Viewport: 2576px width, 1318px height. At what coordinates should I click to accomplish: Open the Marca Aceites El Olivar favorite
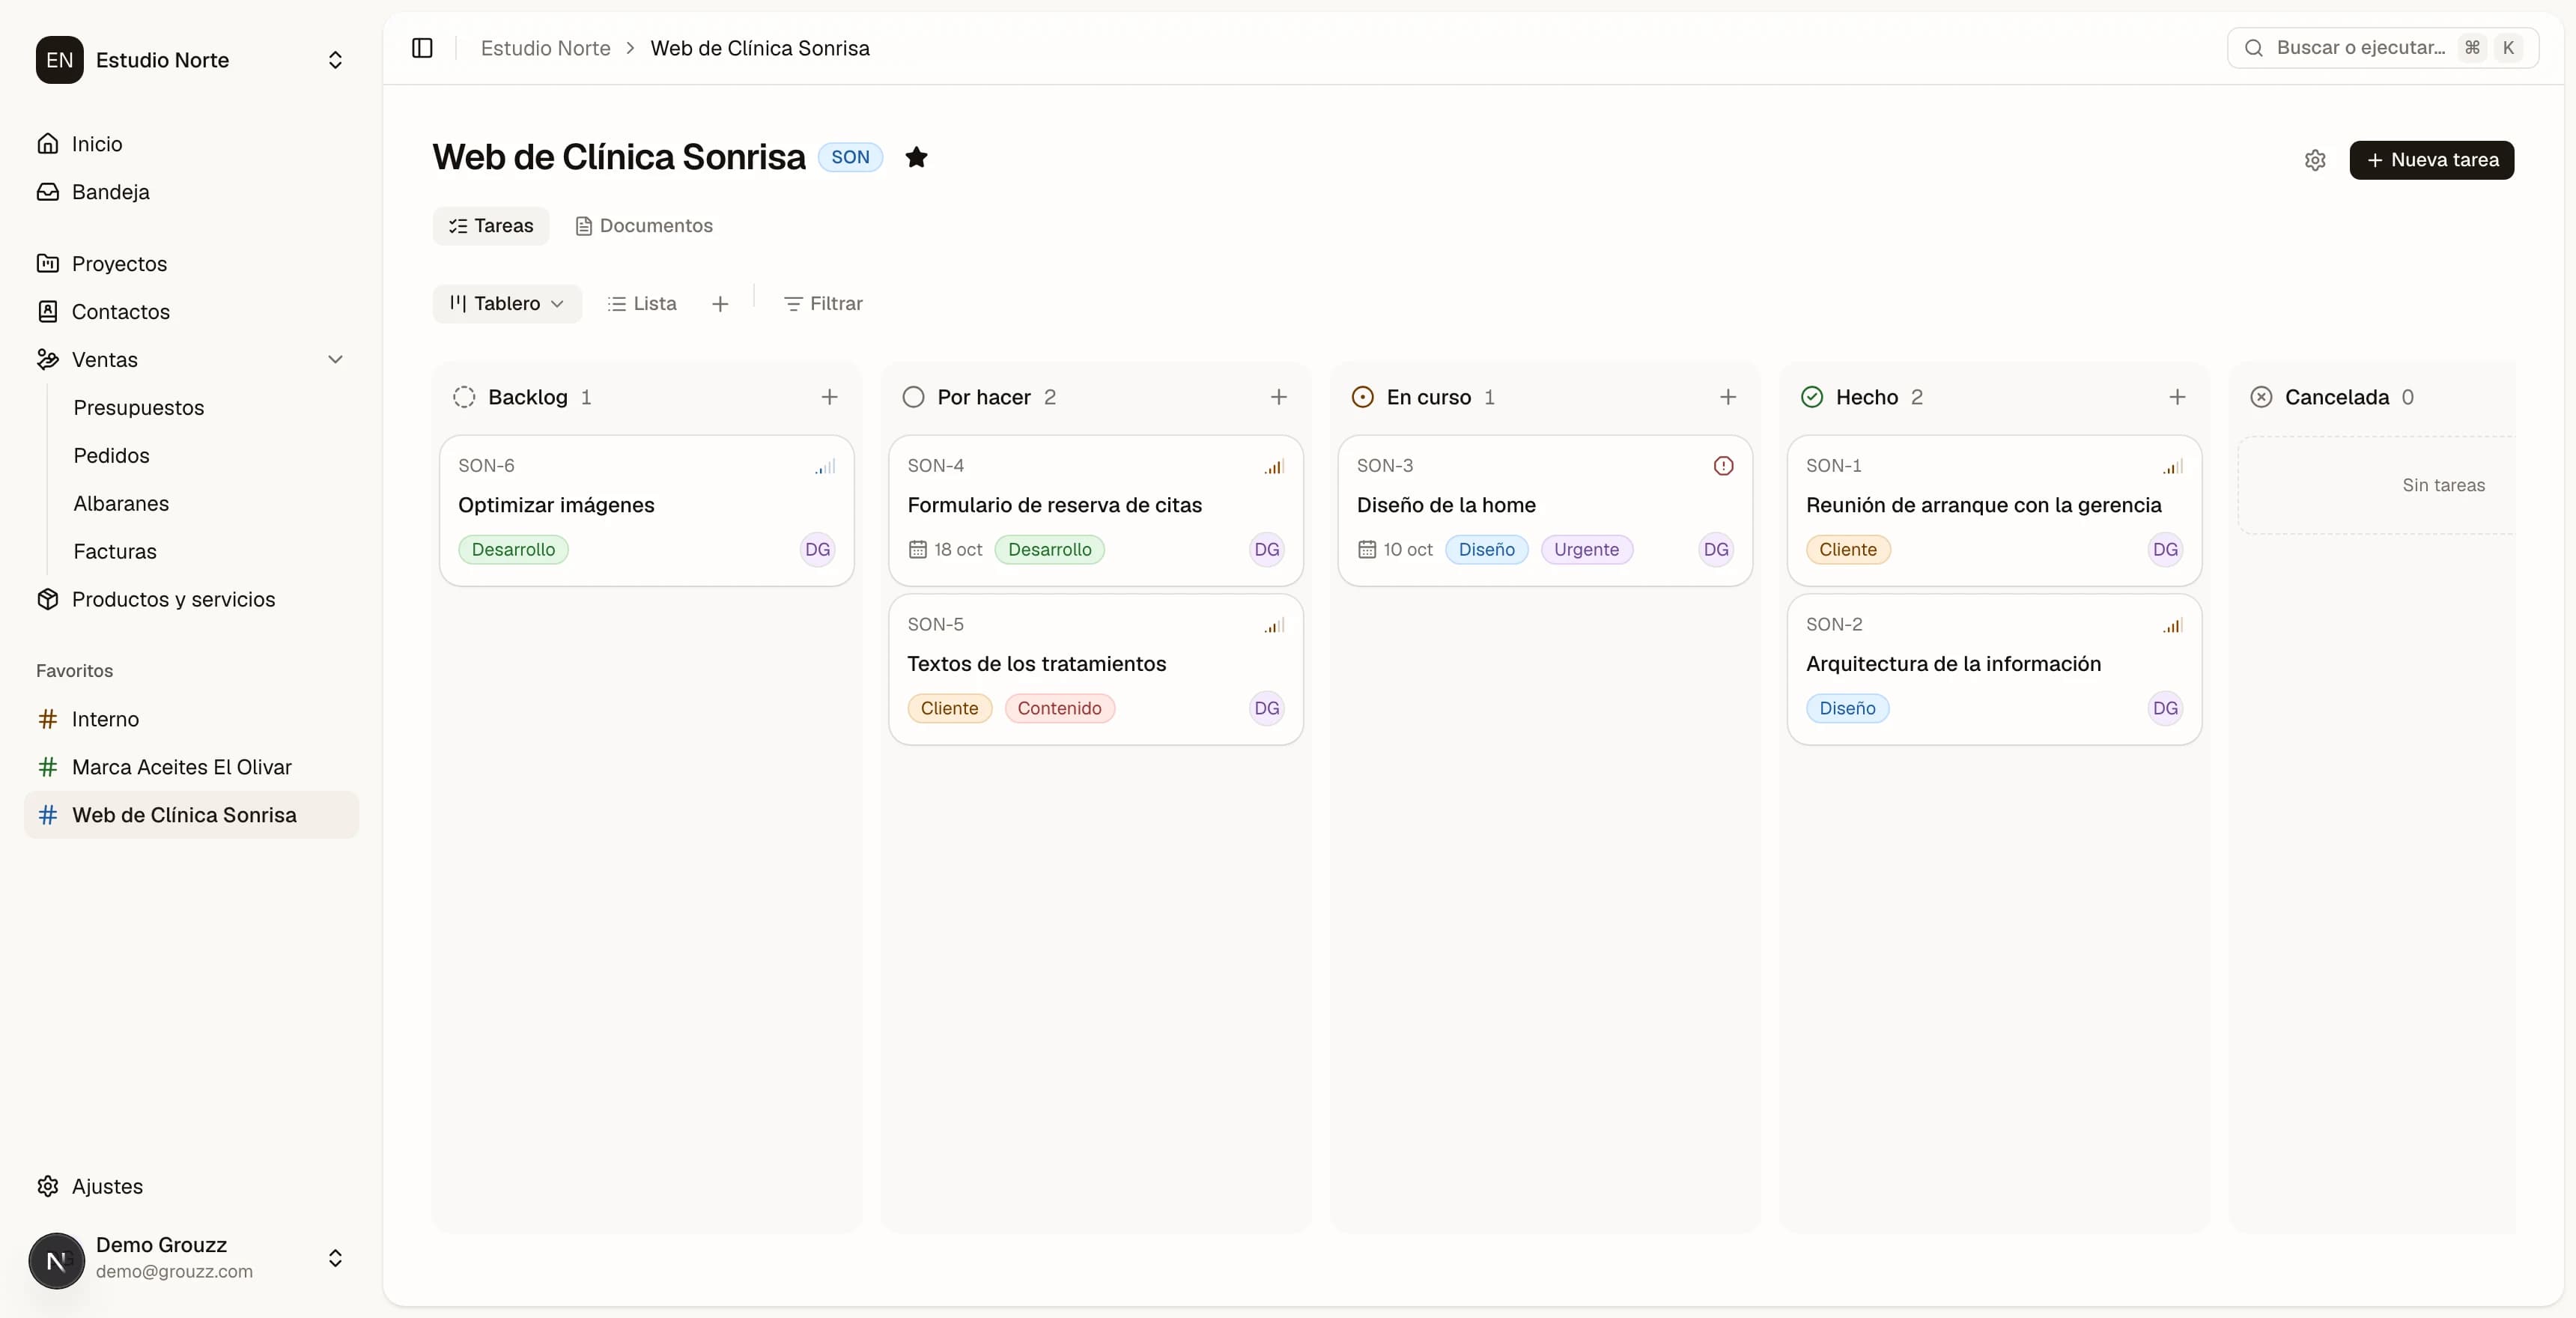pyautogui.click(x=190, y=767)
